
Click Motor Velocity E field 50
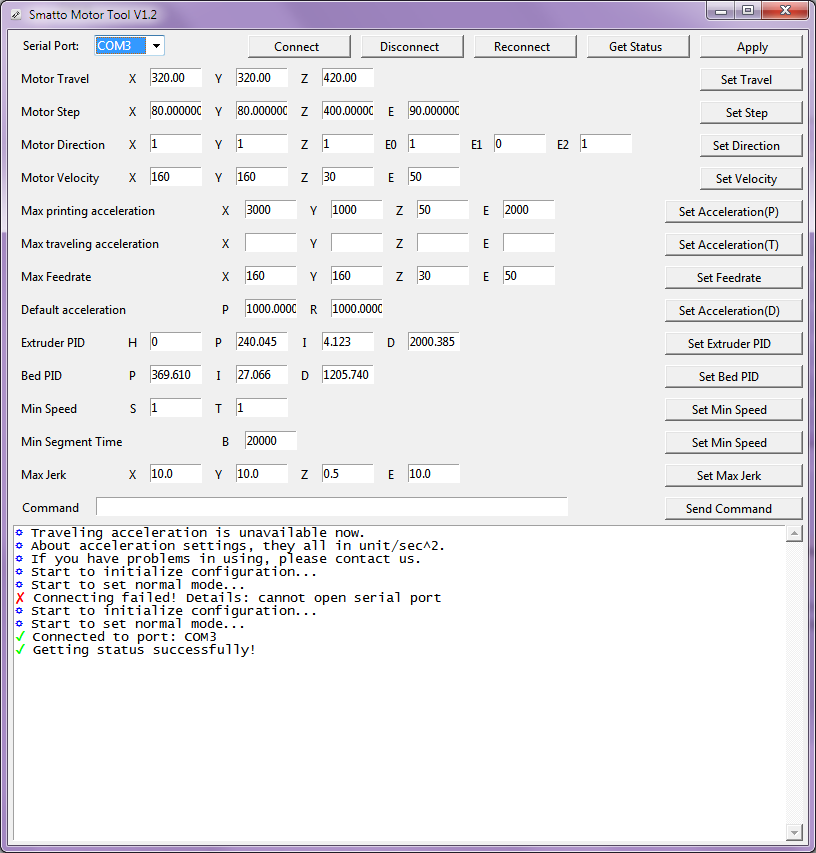pyautogui.click(x=434, y=177)
